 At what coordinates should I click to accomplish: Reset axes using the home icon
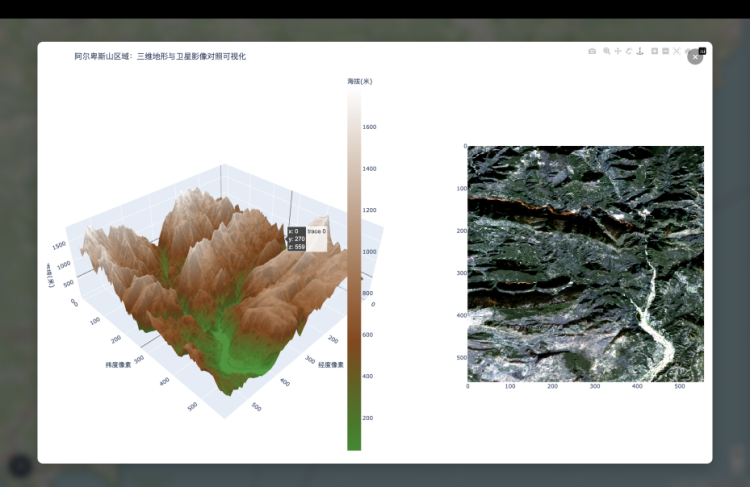[x=686, y=51]
